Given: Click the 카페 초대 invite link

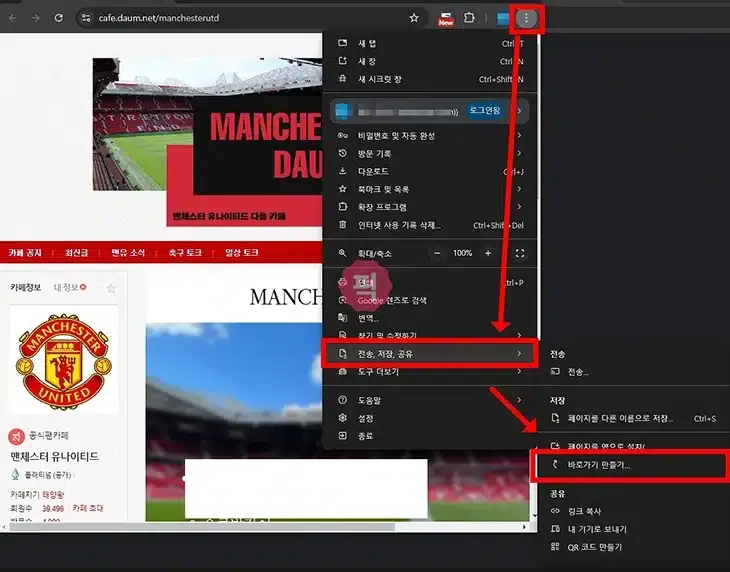Looking at the screenshot, I should click(88, 508).
